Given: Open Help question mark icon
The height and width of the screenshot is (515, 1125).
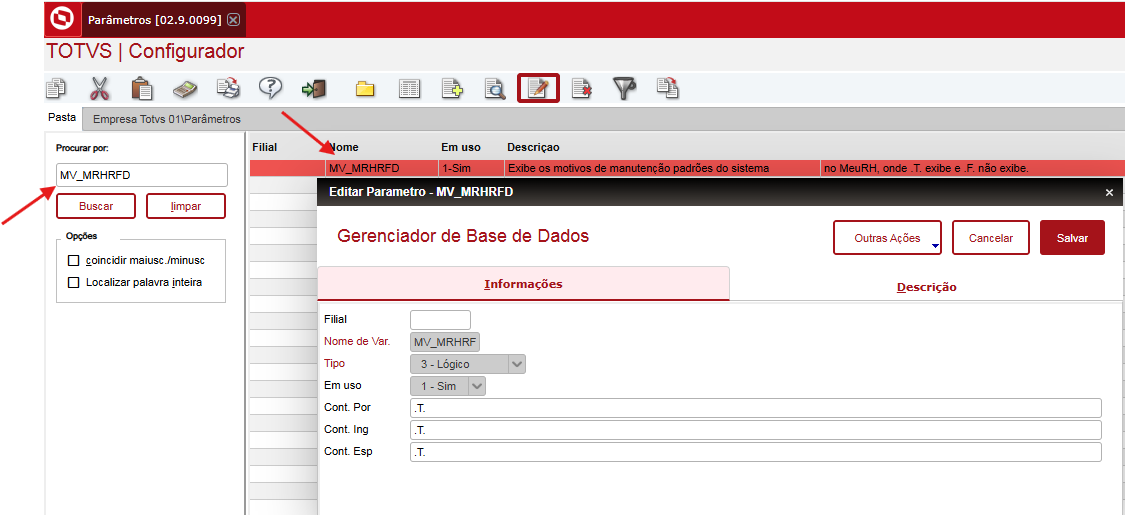Looking at the screenshot, I should click(270, 89).
